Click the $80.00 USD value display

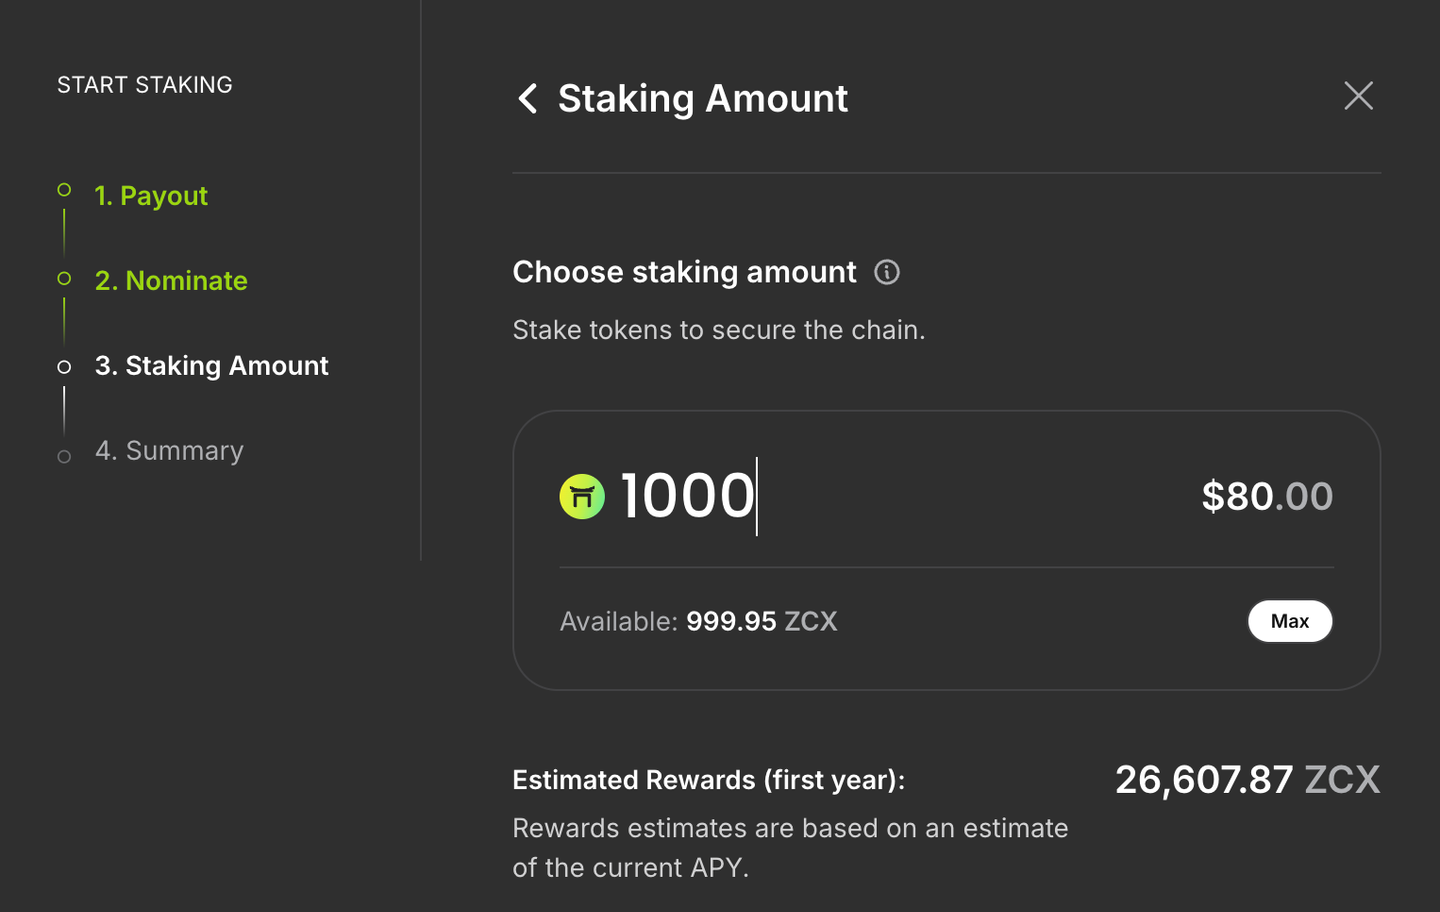[x=1267, y=496]
